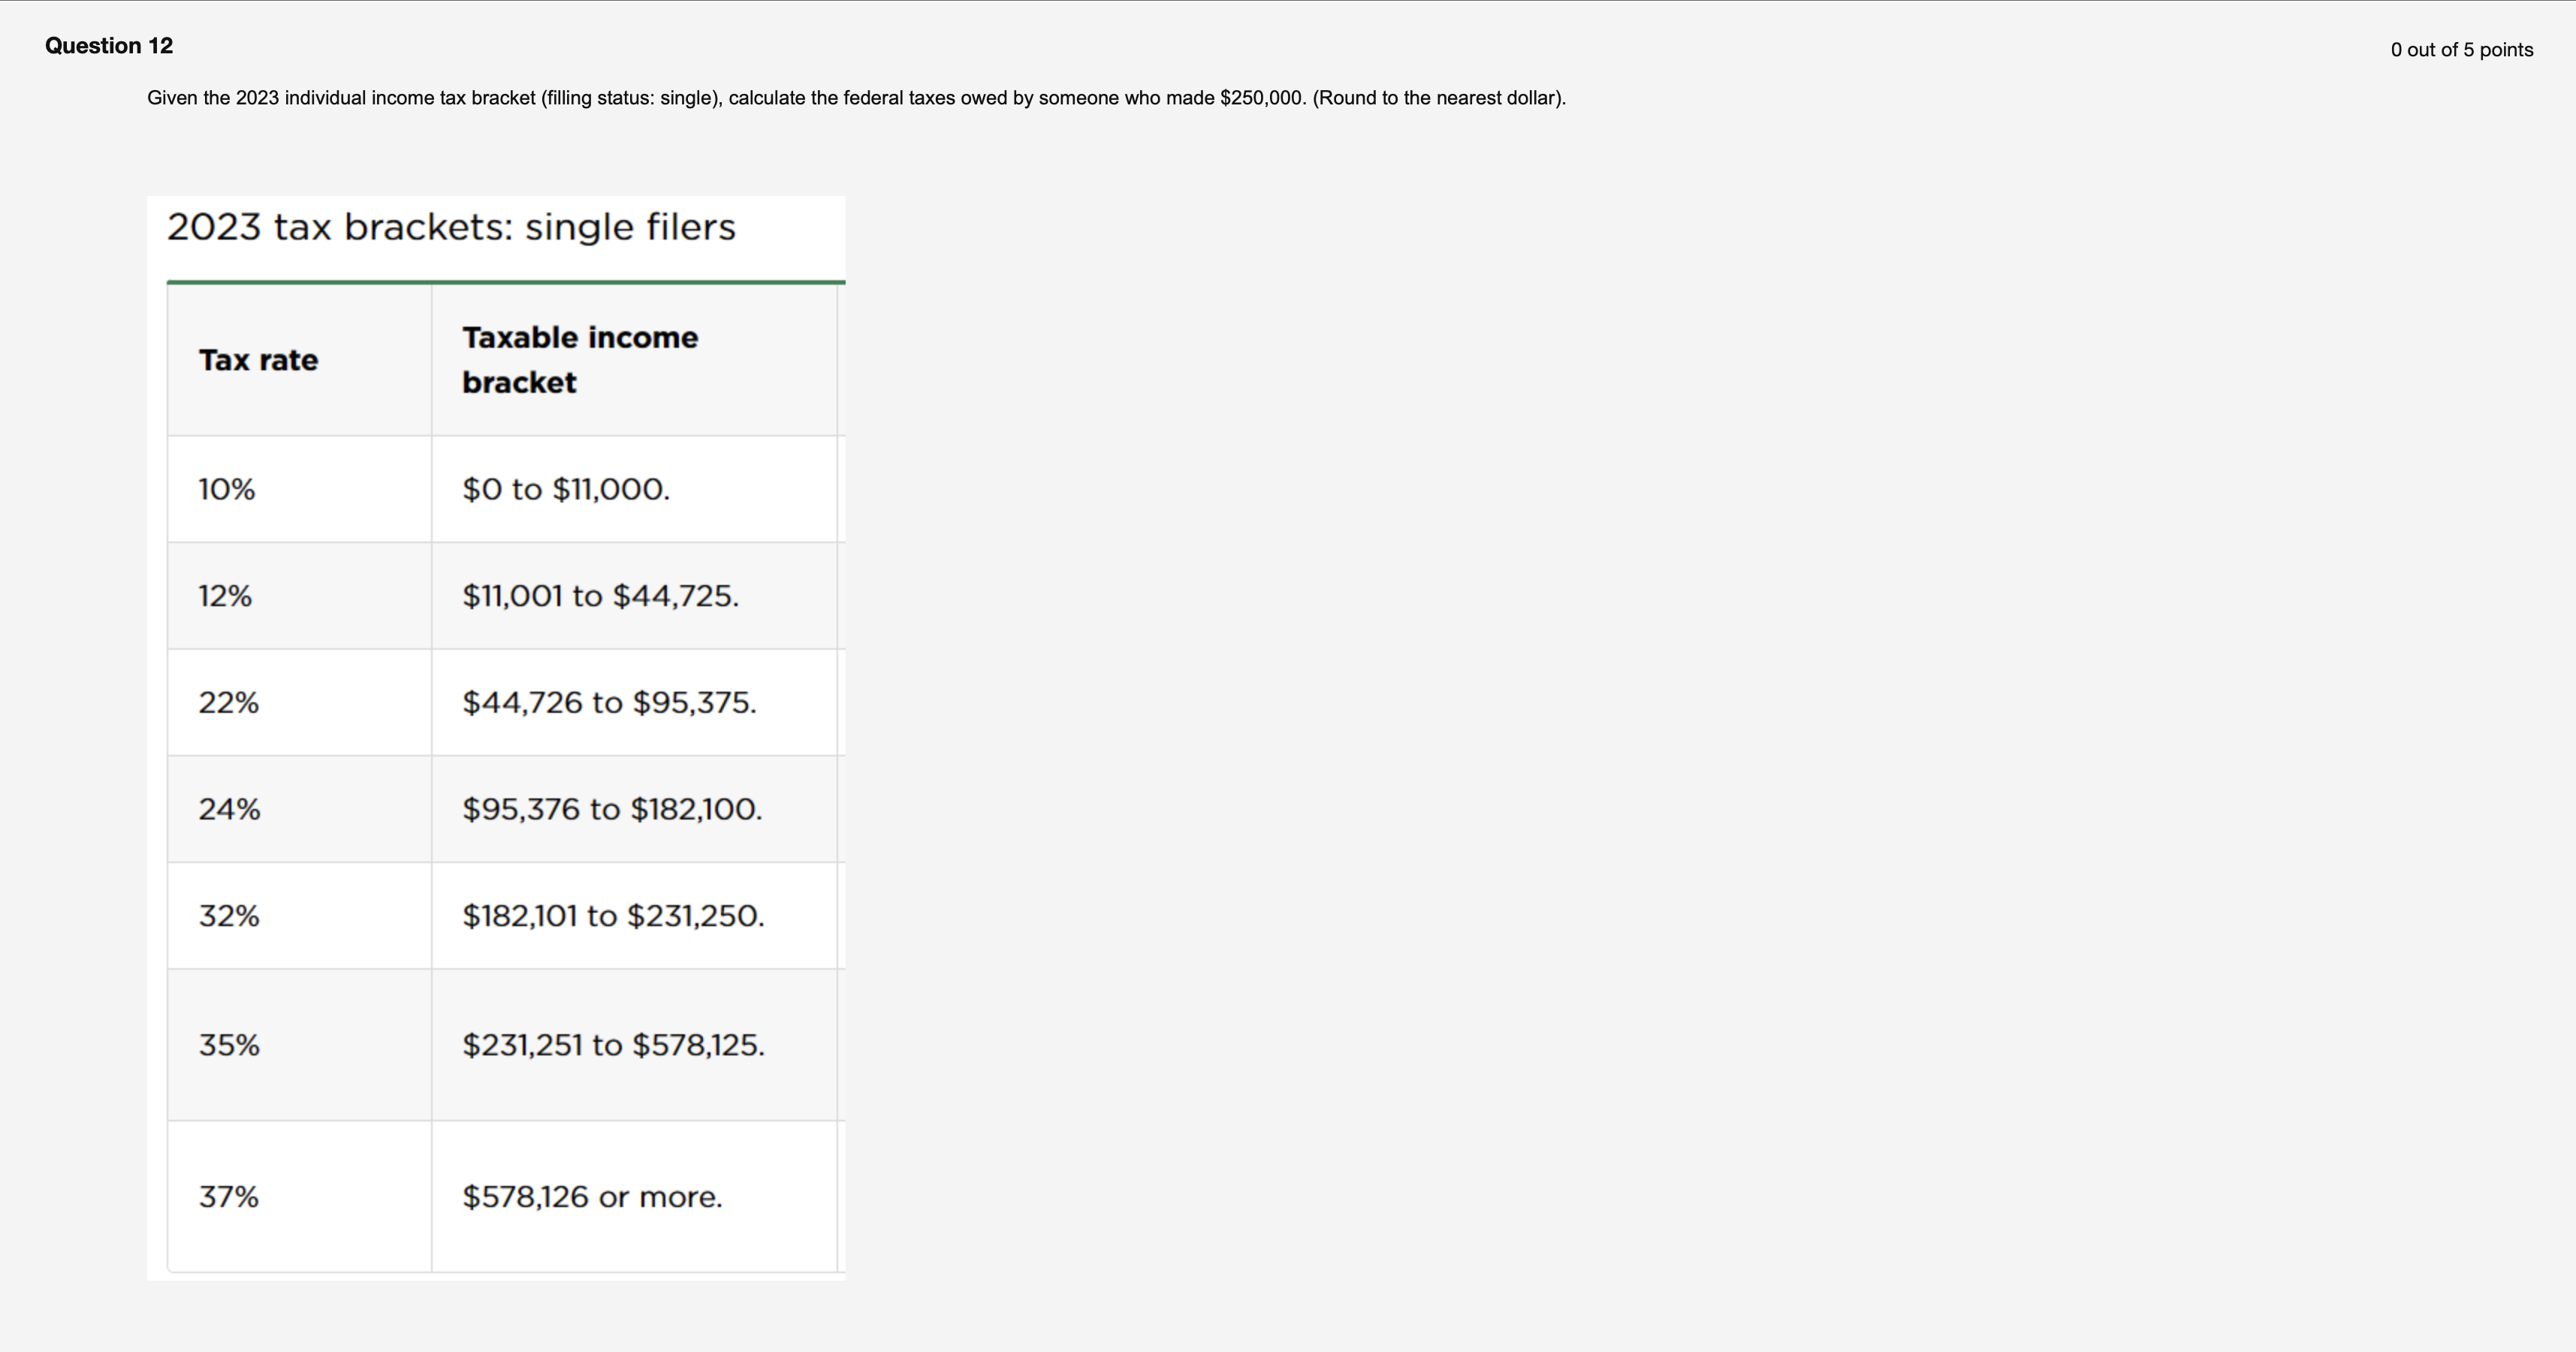Select the $0 to $11,000 bracket cell
Image resolution: width=2576 pixels, height=1352 pixels.
[x=566, y=489]
